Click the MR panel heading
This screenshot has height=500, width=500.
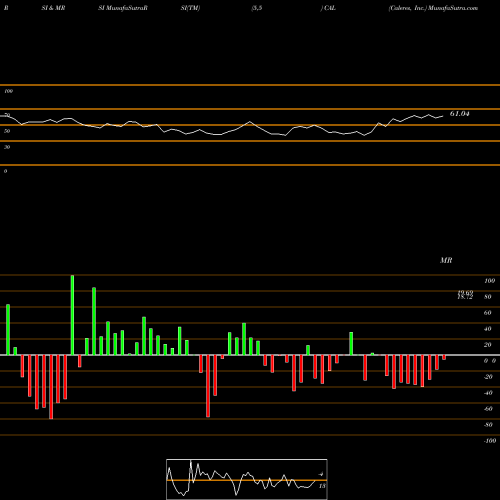pyautogui.click(x=446, y=260)
